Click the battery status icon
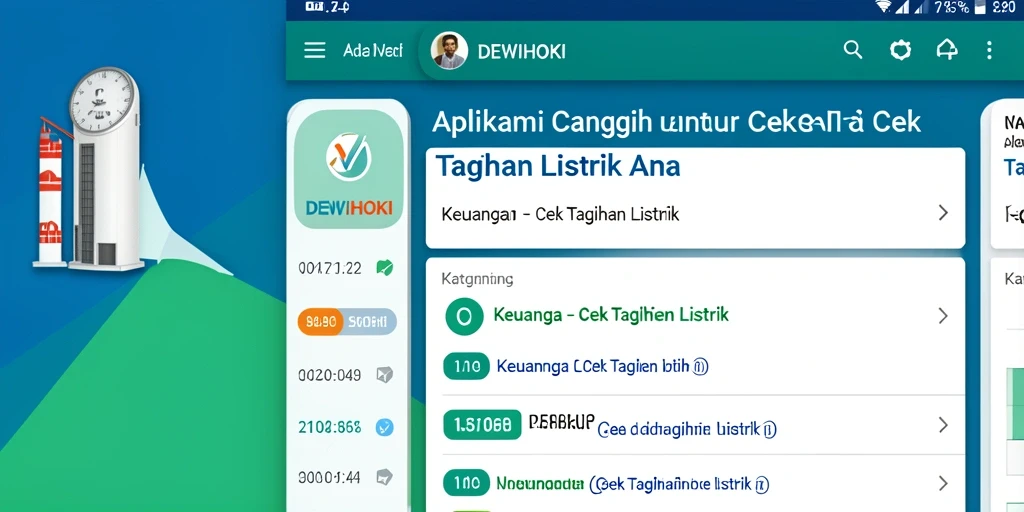Screen dimensions: 1024x512 980,7
